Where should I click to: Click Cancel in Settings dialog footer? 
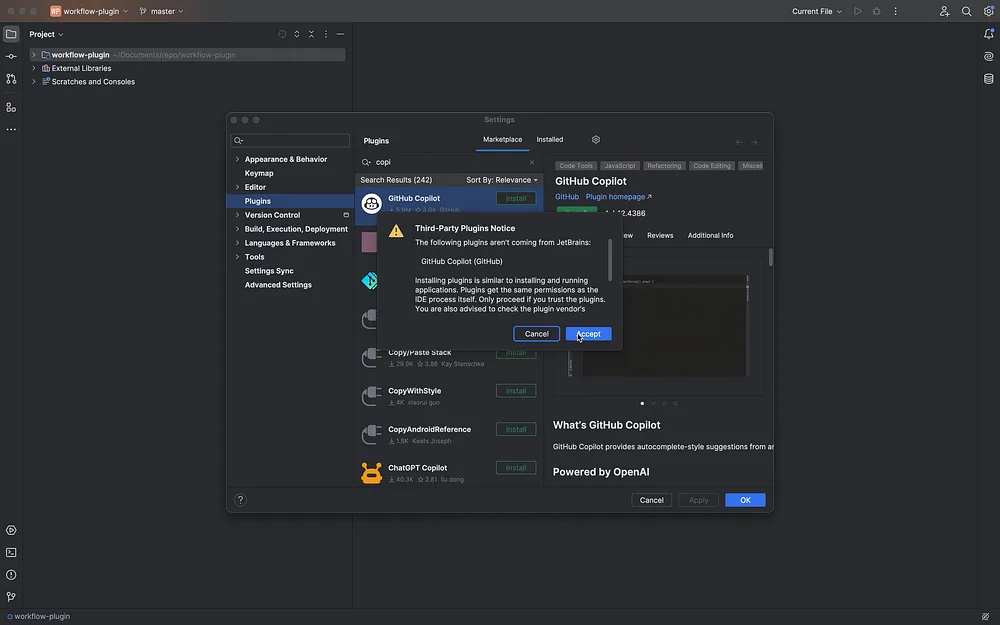651,500
